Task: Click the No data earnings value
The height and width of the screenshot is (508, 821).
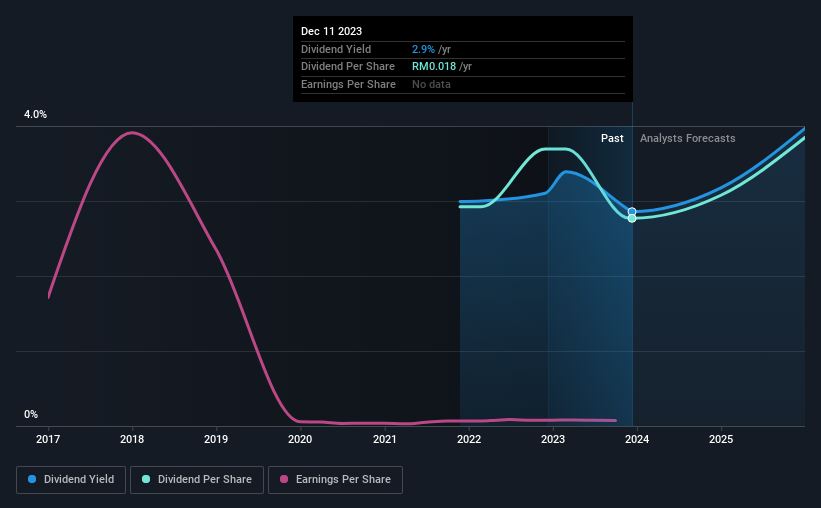Action: 431,84
